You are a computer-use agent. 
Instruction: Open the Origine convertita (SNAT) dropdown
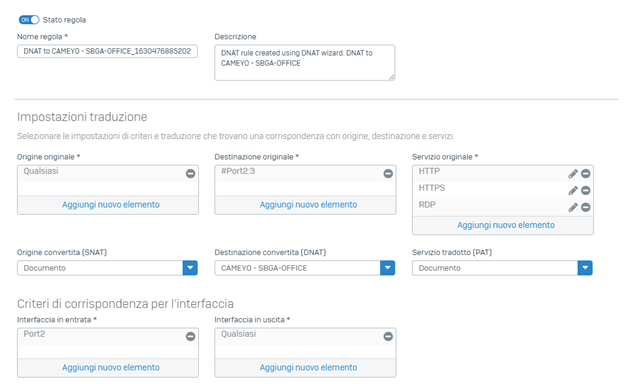coord(190,268)
